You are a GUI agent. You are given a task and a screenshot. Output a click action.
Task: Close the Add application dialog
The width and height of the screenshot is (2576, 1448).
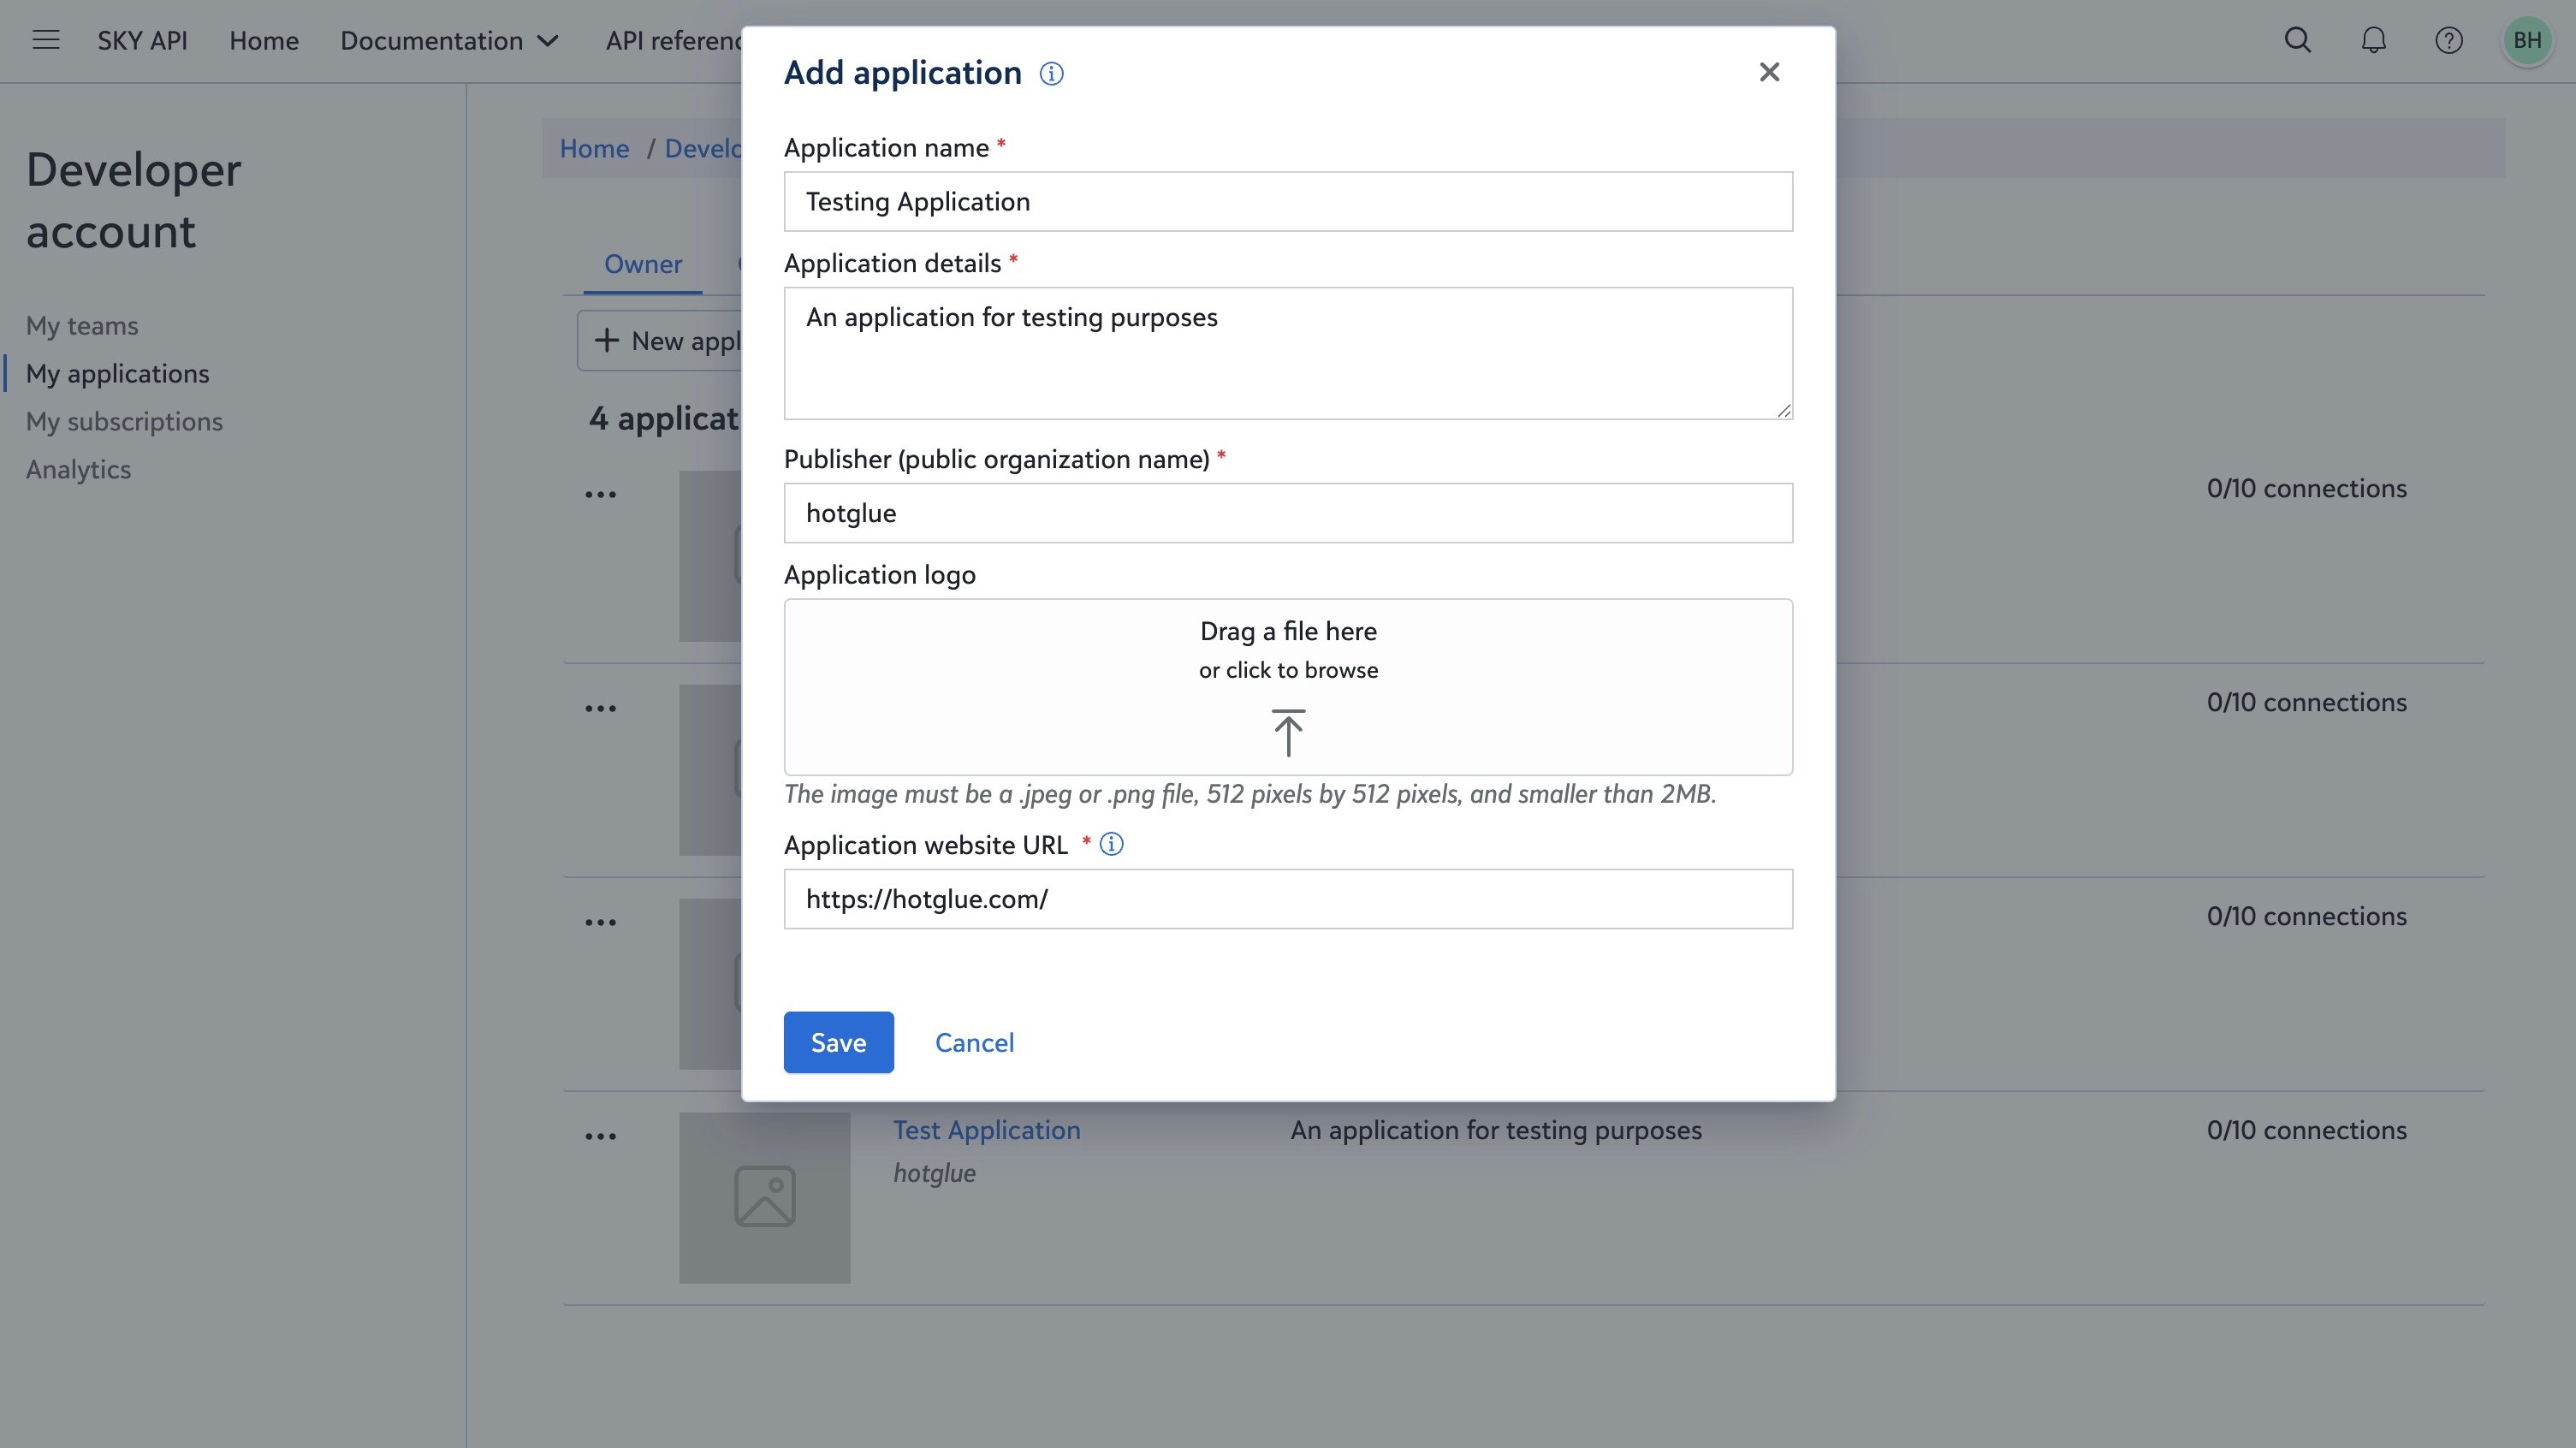coord(1769,72)
